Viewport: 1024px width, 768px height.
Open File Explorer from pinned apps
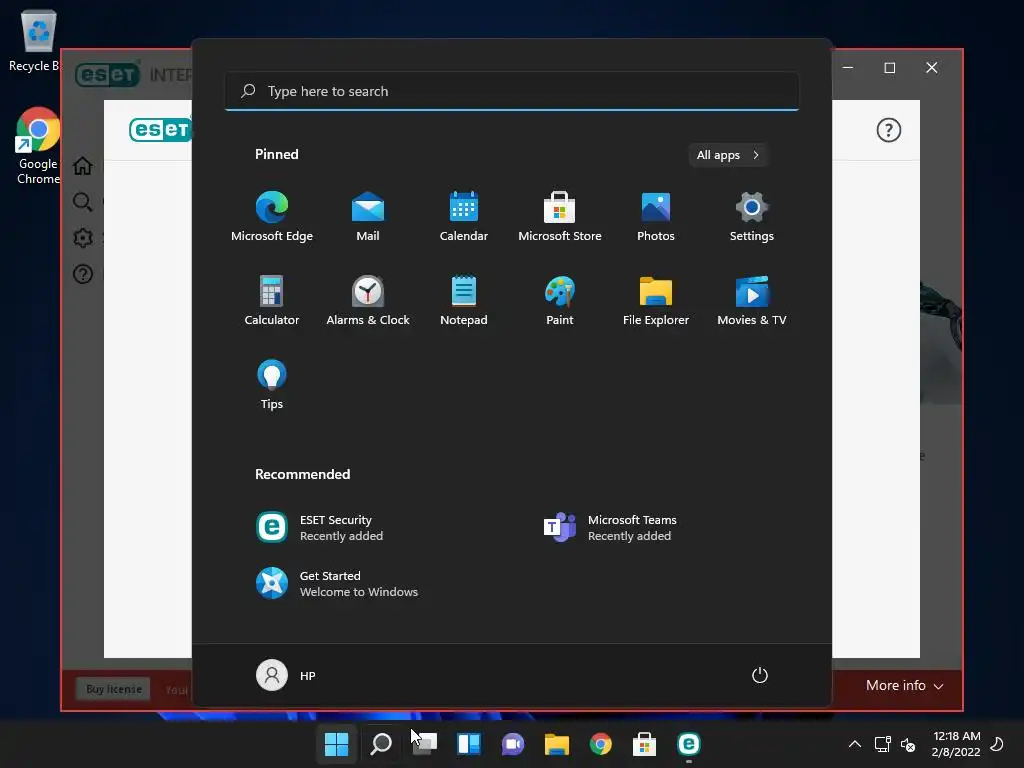[656, 301]
